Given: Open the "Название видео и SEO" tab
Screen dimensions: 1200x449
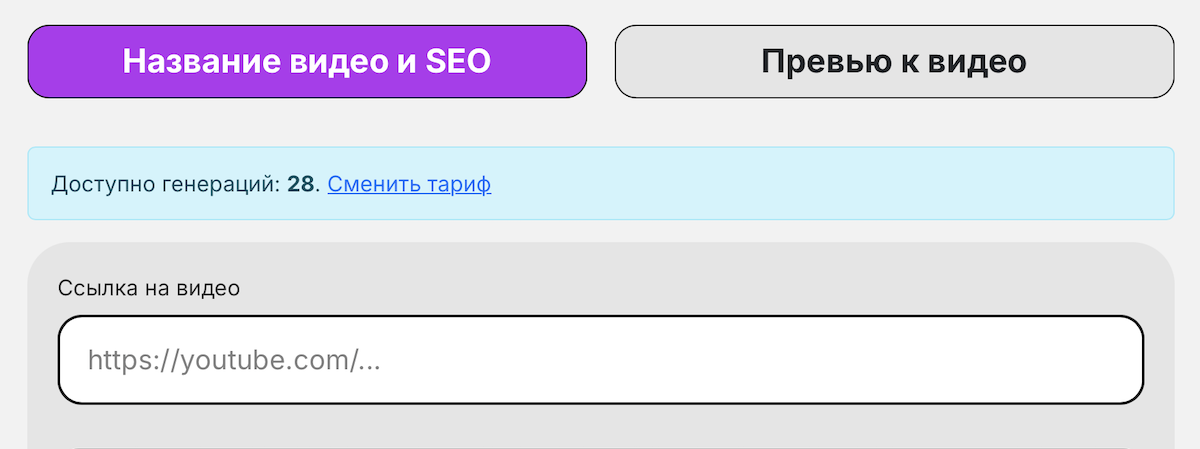Looking at the screenshot, I should 307,62.
